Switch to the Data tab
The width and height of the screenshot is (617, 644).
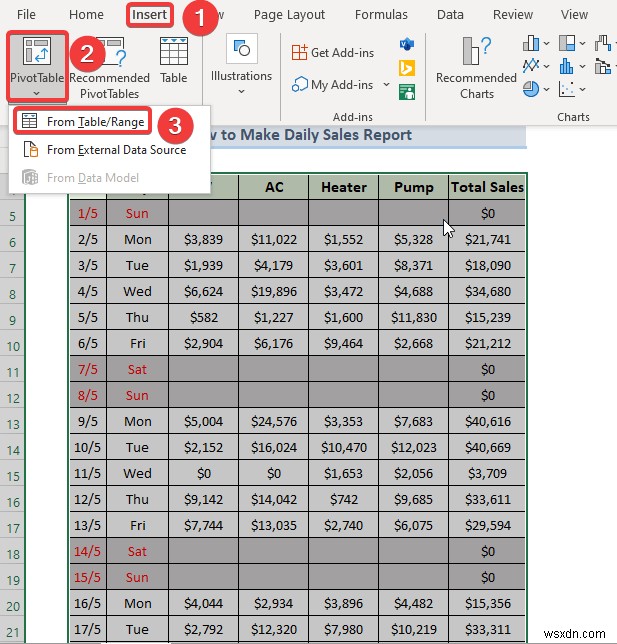tap(450, 15)
